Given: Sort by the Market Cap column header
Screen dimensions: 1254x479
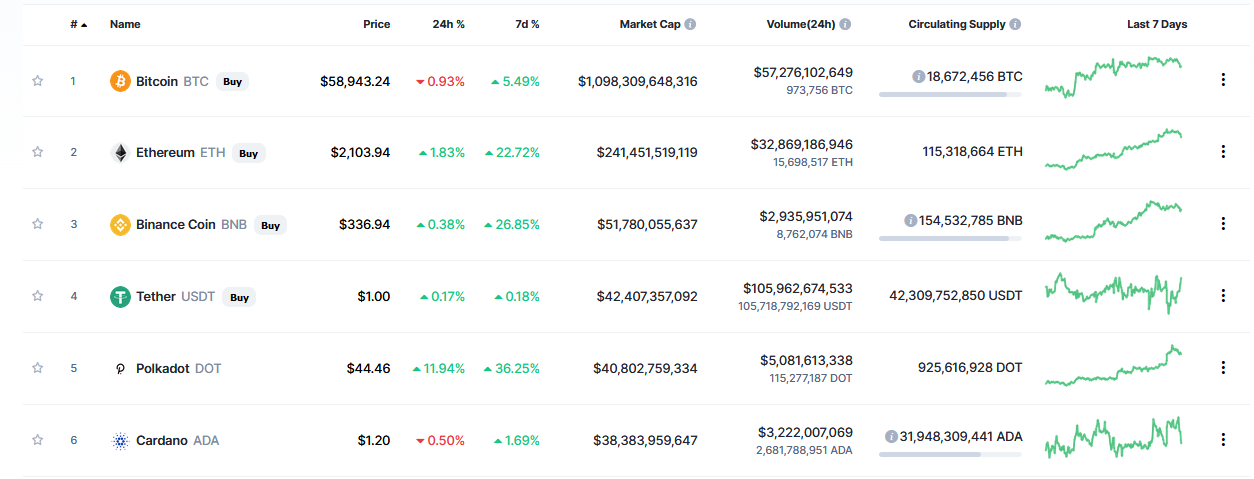Looking at the screenshot, I should coord(651,24).
